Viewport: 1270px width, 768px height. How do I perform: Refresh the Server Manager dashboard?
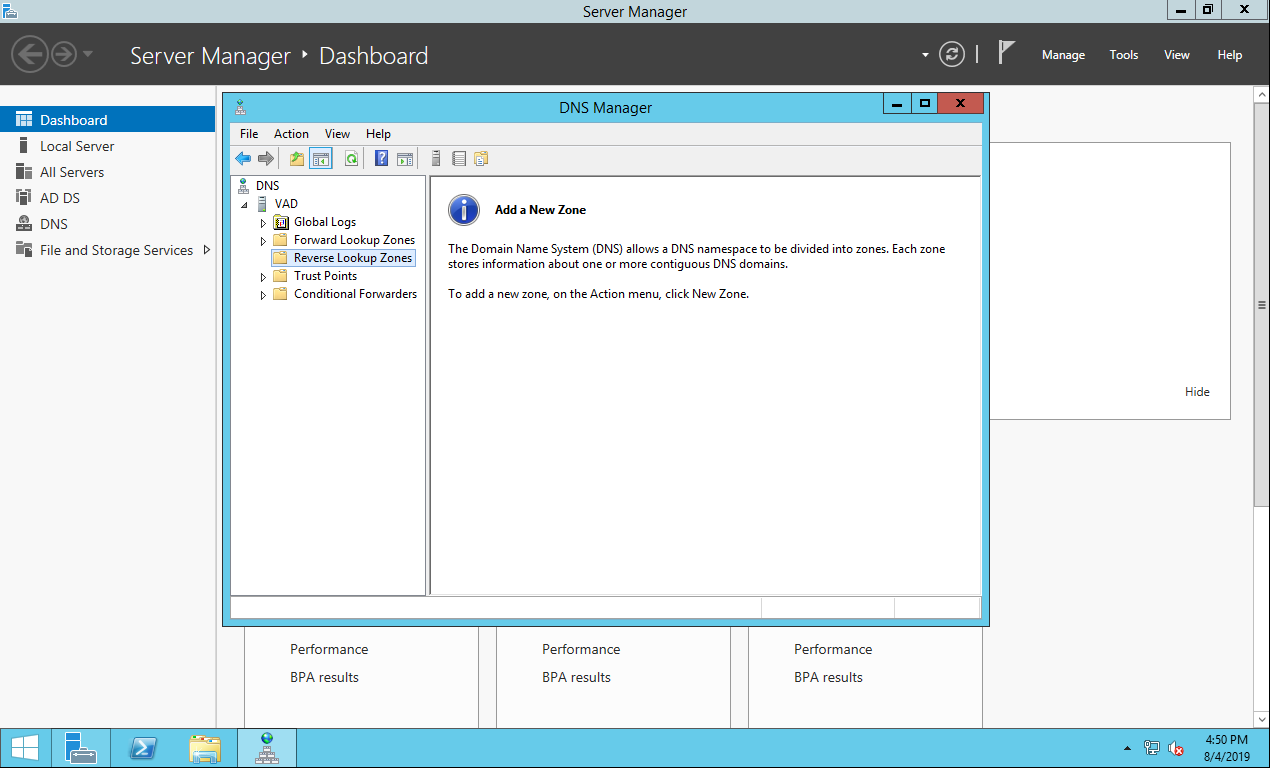tap(952, 55)
